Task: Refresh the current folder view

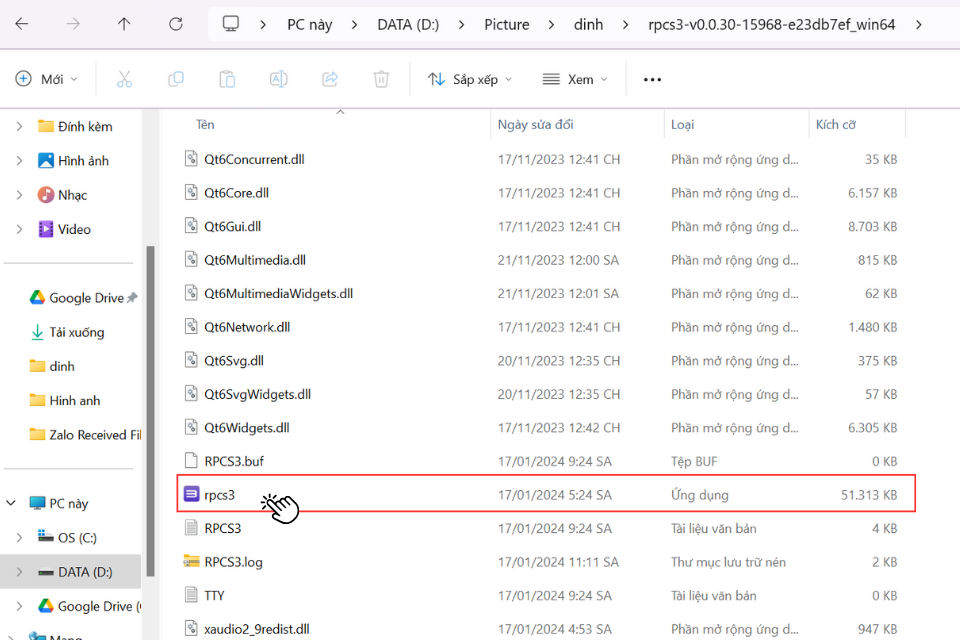Action: coord(176,24)
